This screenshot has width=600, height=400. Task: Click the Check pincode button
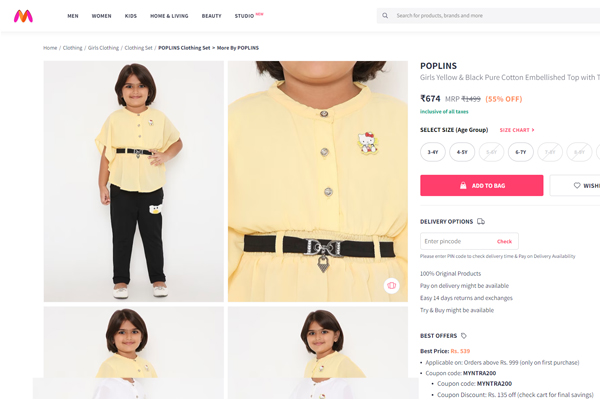click(x=504, y=242)
